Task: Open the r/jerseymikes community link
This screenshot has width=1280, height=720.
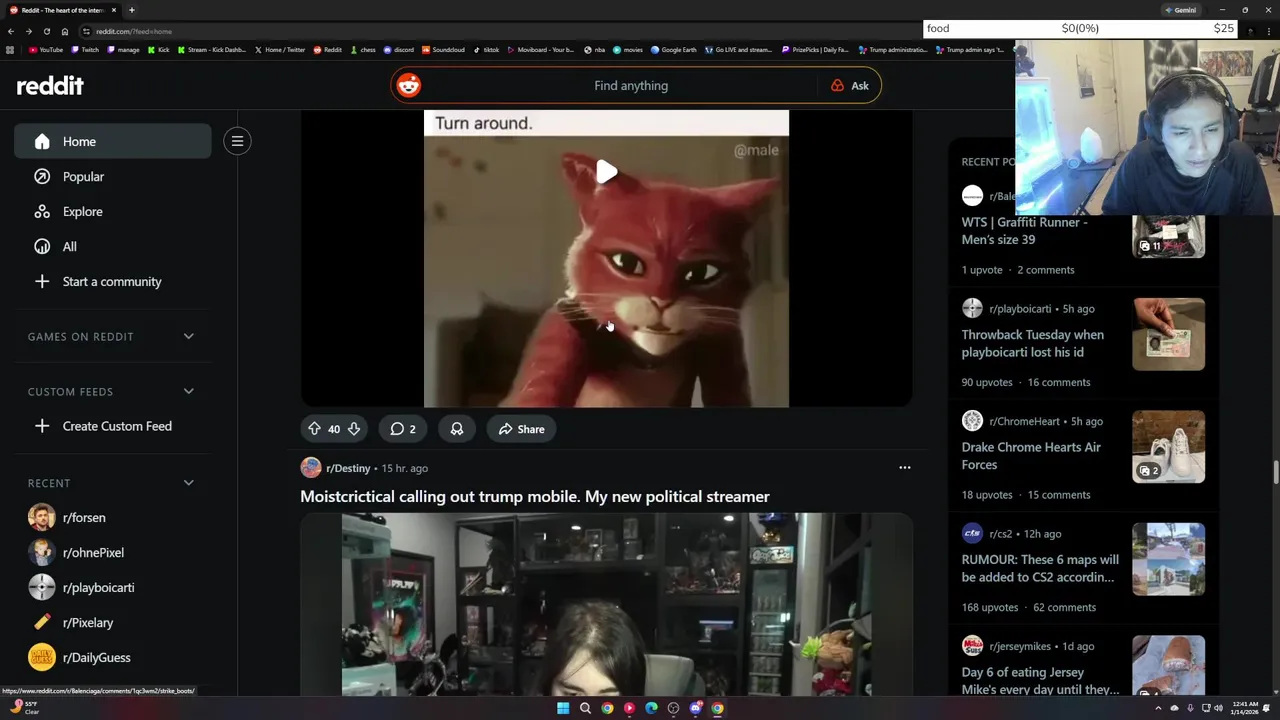Action: point(1019,646)
